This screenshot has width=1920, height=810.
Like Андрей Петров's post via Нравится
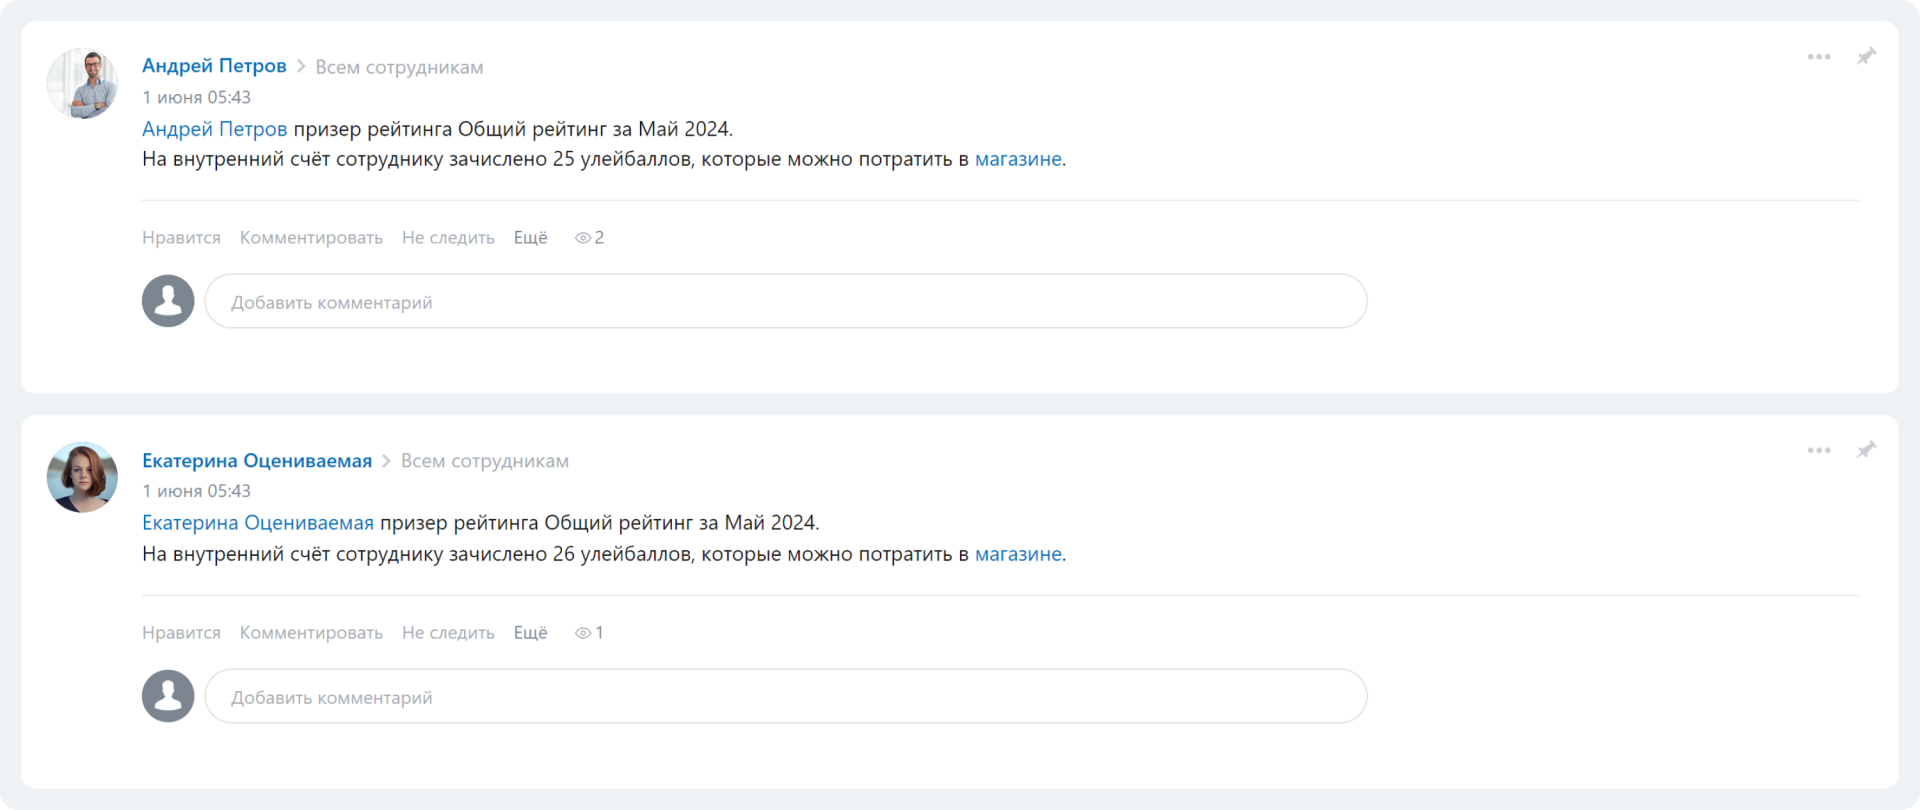tap(181, 238)
